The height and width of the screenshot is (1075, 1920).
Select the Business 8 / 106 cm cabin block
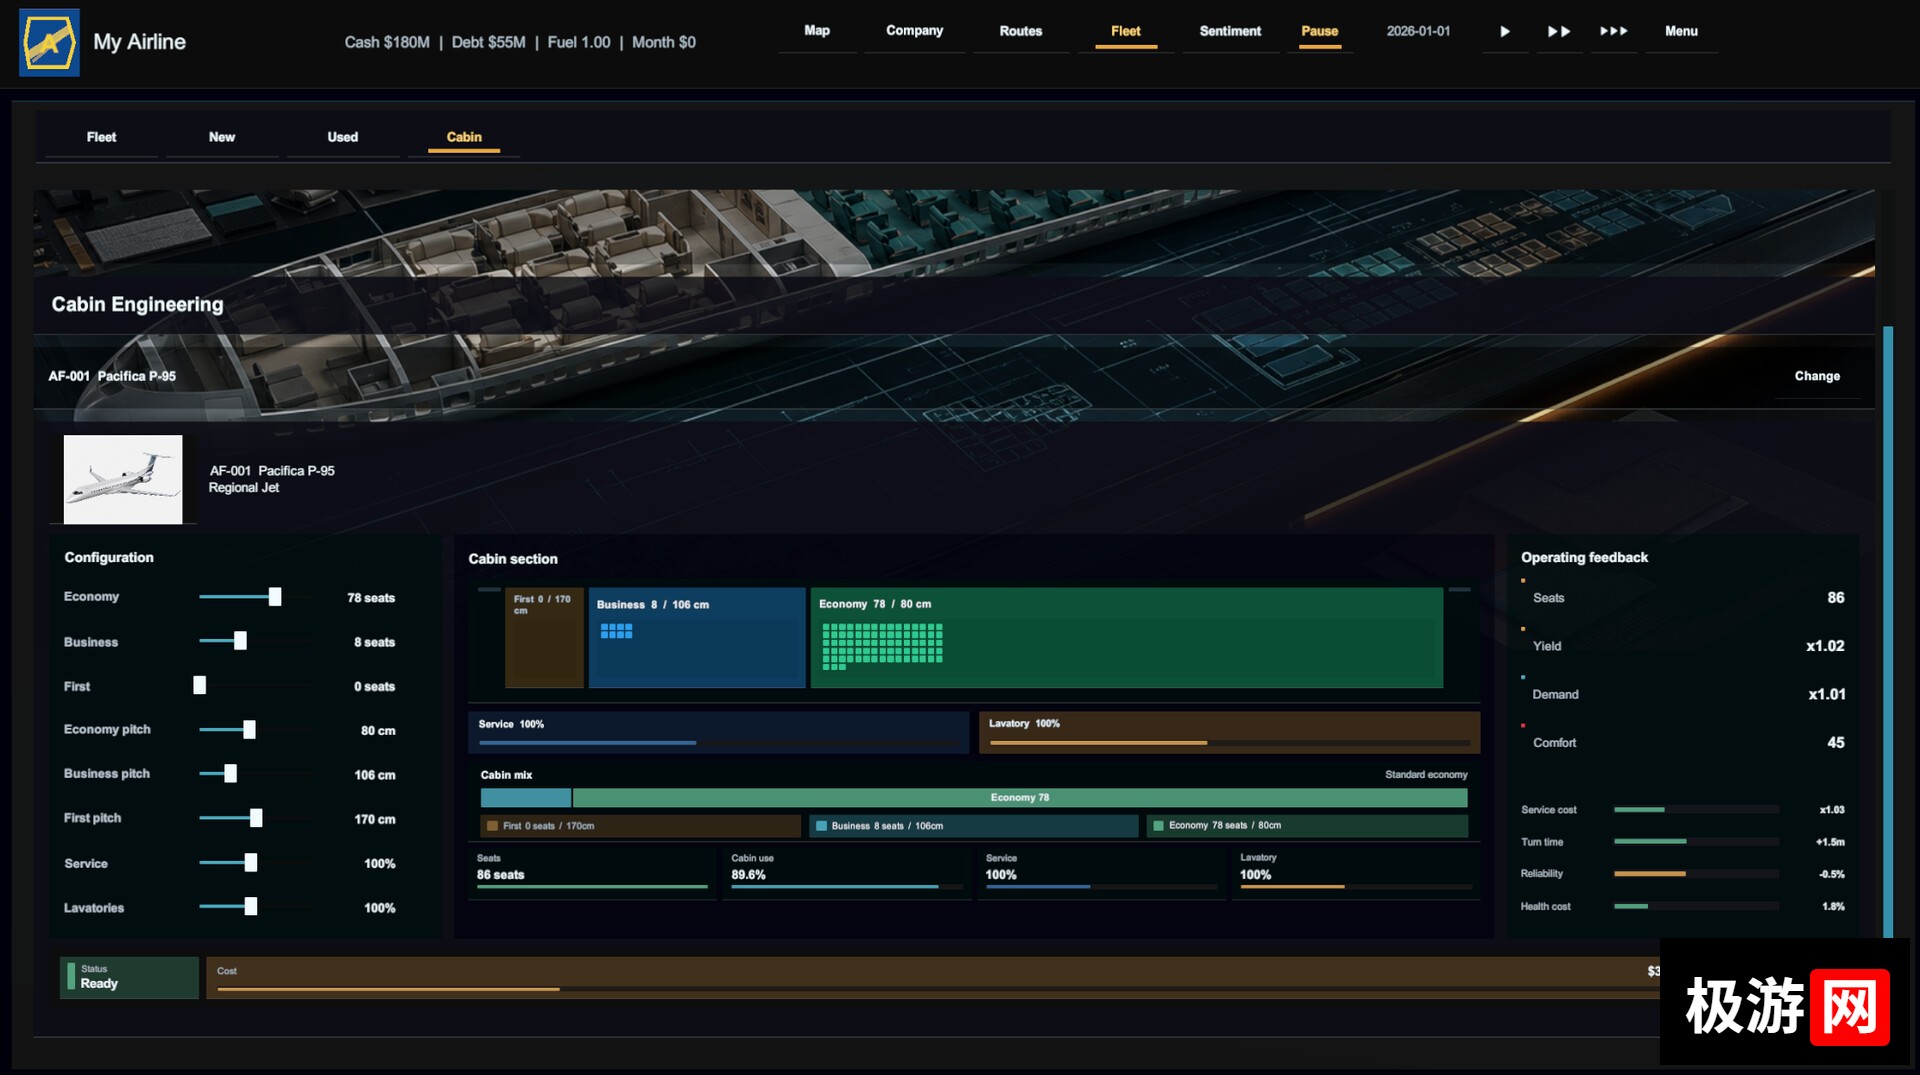697,638
